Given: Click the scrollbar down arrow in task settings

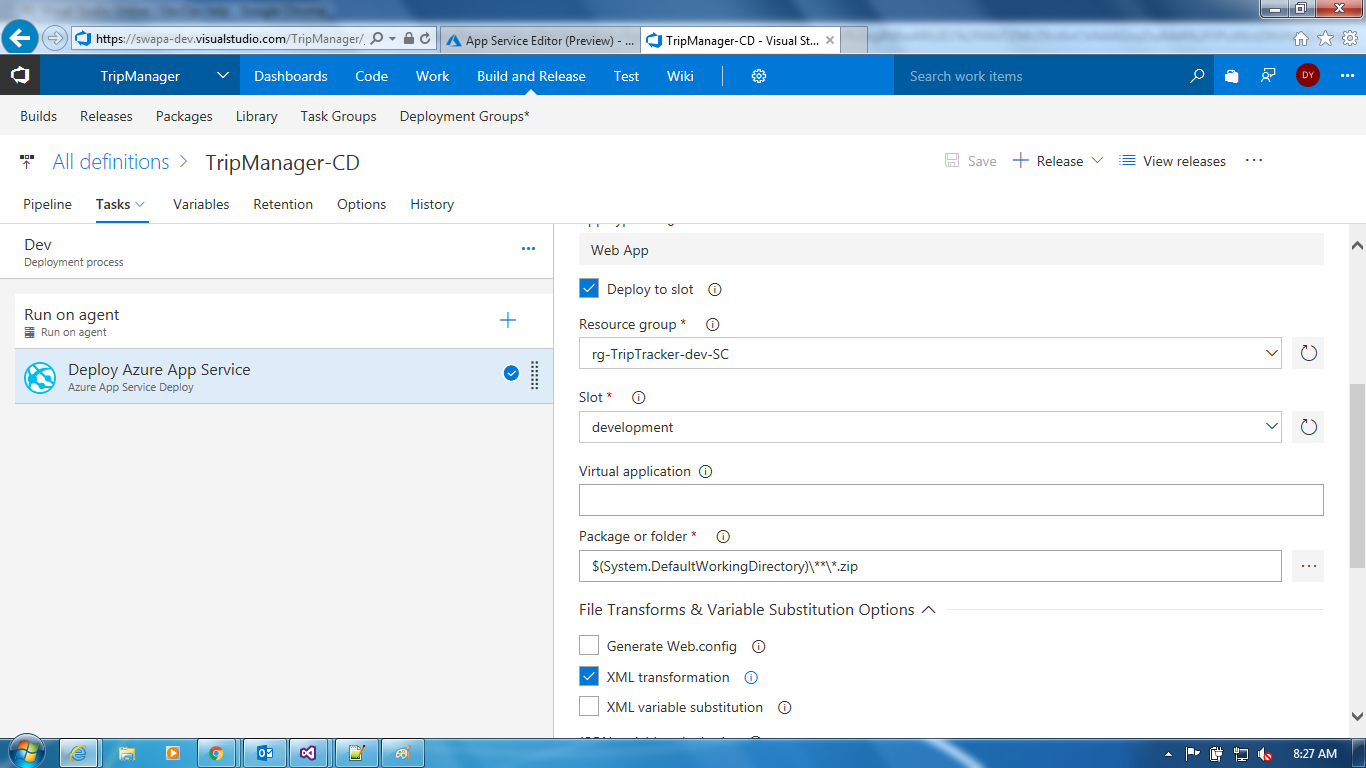Looking at the screenshot, I should [x=1357, y=716].
